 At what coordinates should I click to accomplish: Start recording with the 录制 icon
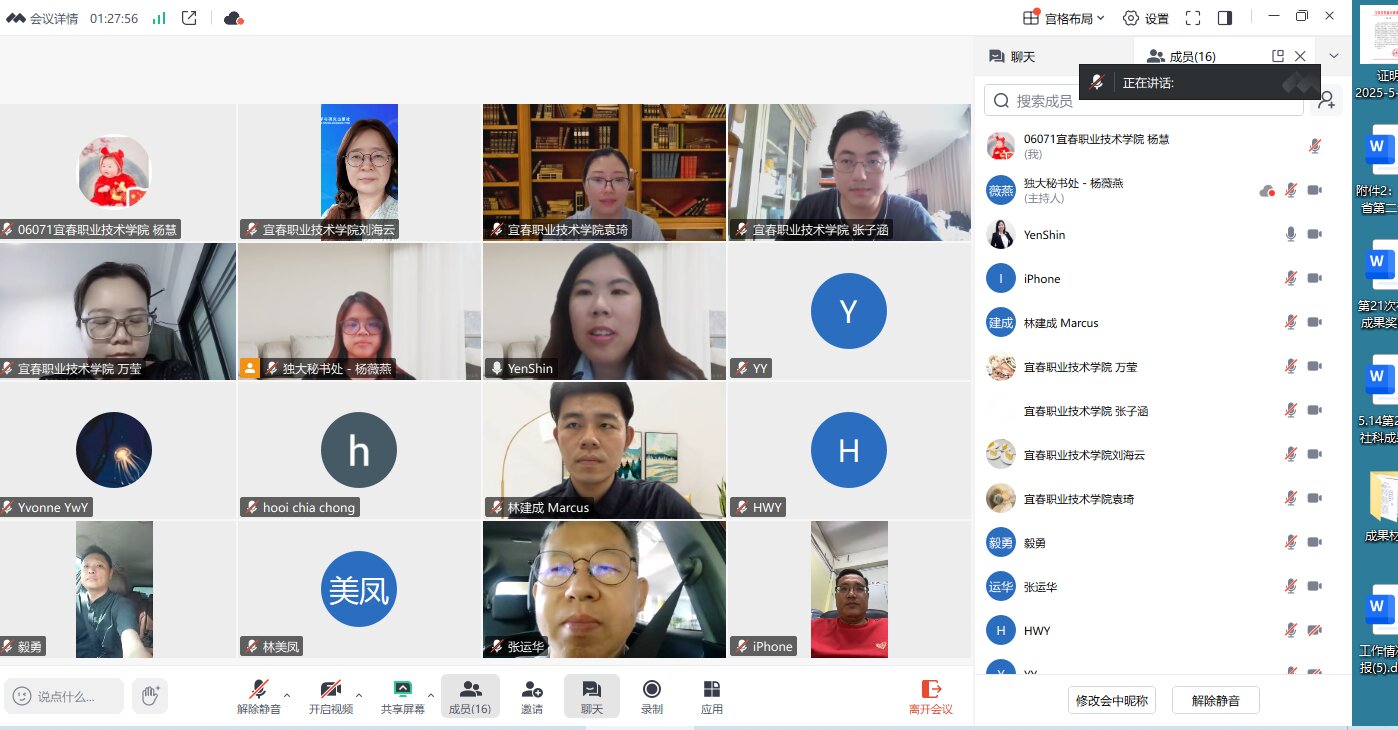[x=652, y=696]
